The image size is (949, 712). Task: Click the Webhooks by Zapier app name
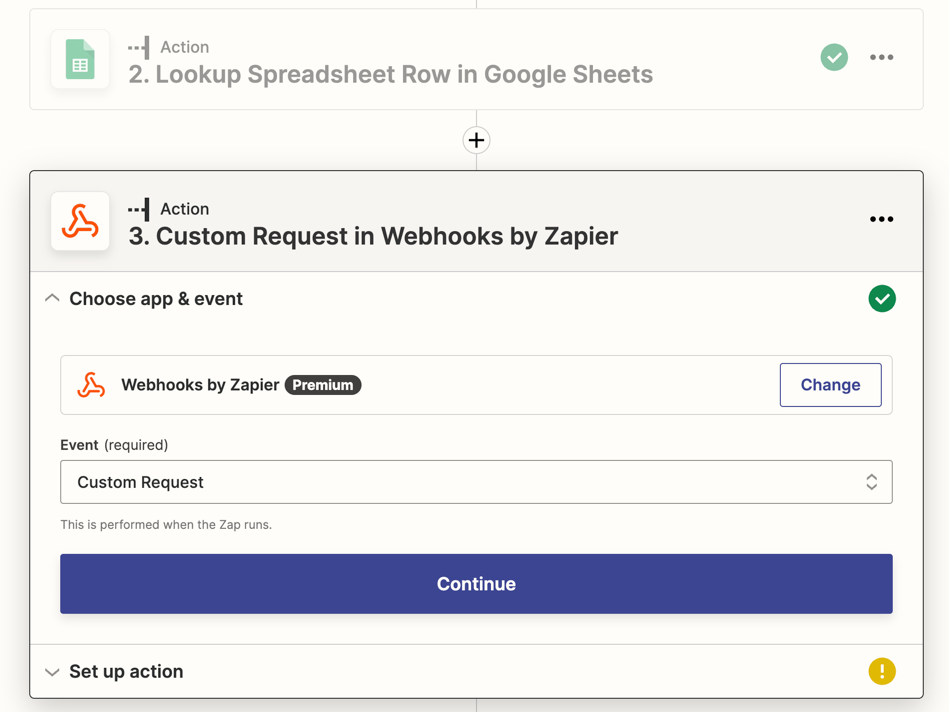click(x=200, y=385)
